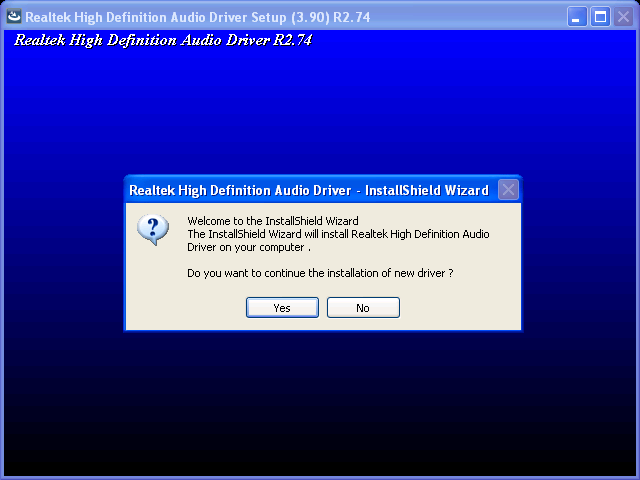Minimize the Realtek Driver Setup window
Viewport: 640px width, 480px height.
[577, 17]
